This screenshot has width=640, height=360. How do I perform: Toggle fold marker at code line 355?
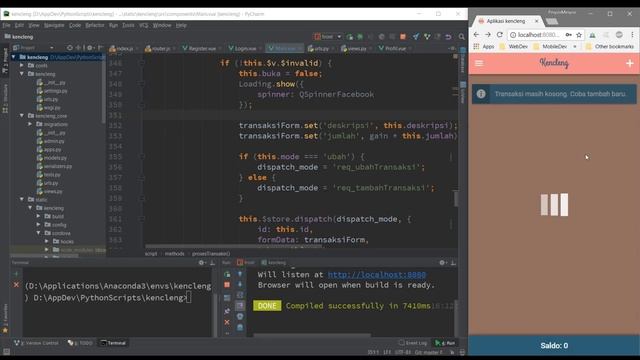[x=142, y=157]
